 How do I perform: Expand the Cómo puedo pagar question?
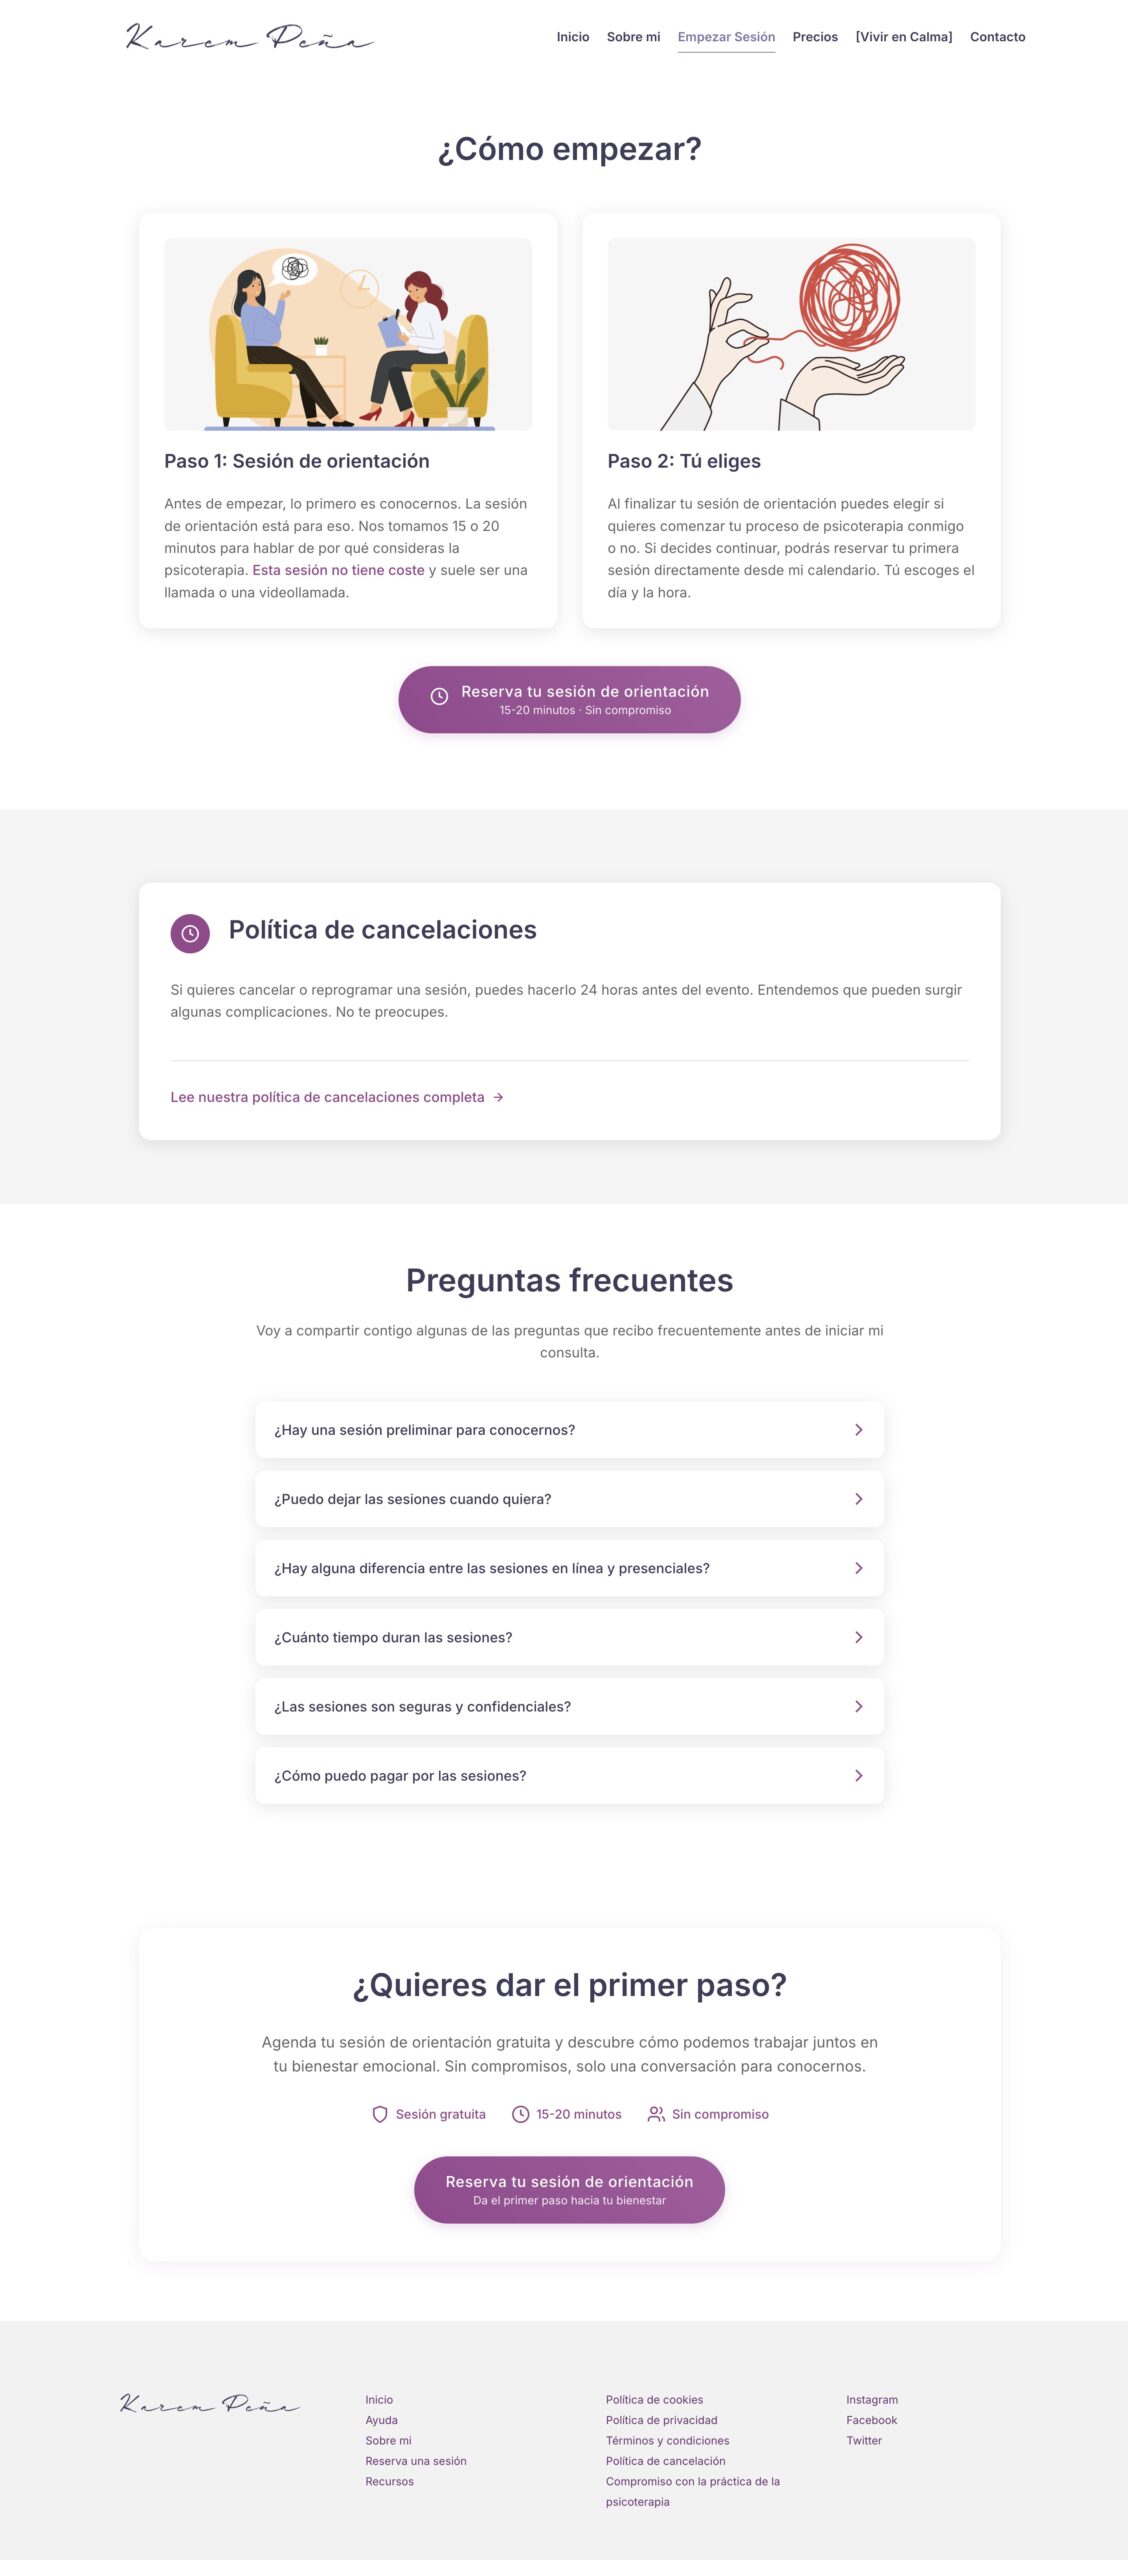pos(569,1775)
